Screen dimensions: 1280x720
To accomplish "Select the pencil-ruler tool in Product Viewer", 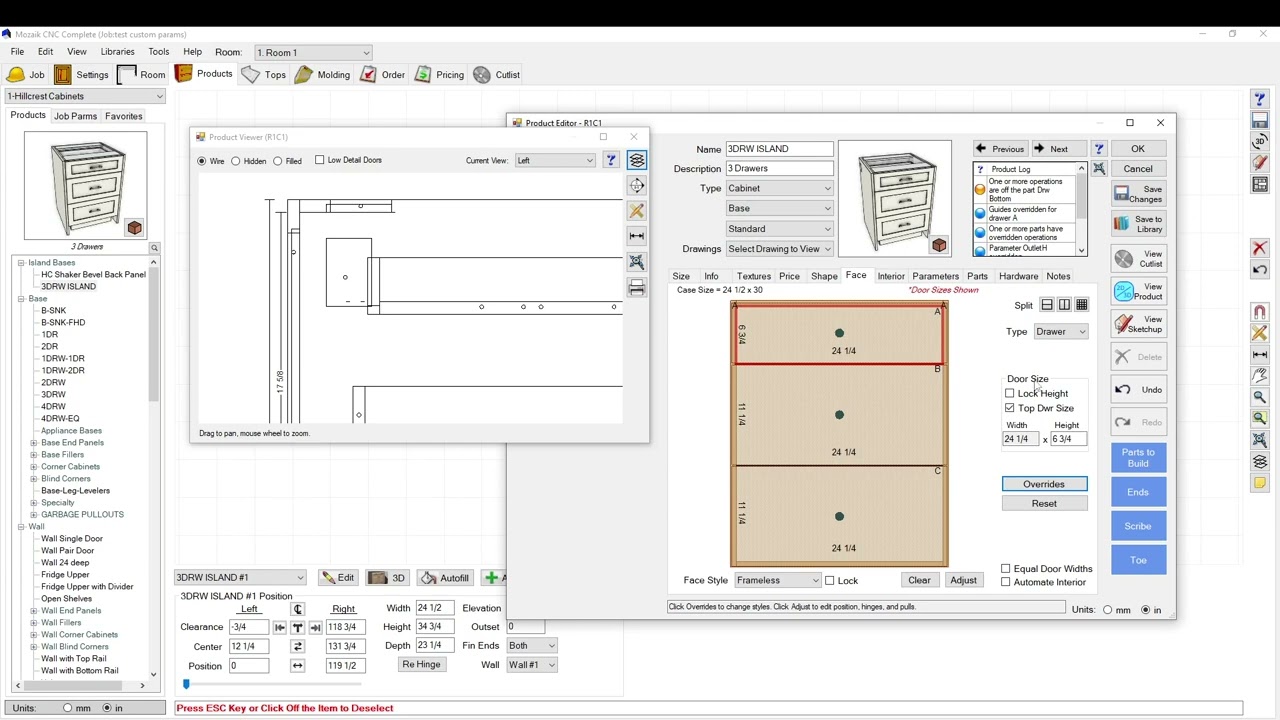I will pos(637,211).
